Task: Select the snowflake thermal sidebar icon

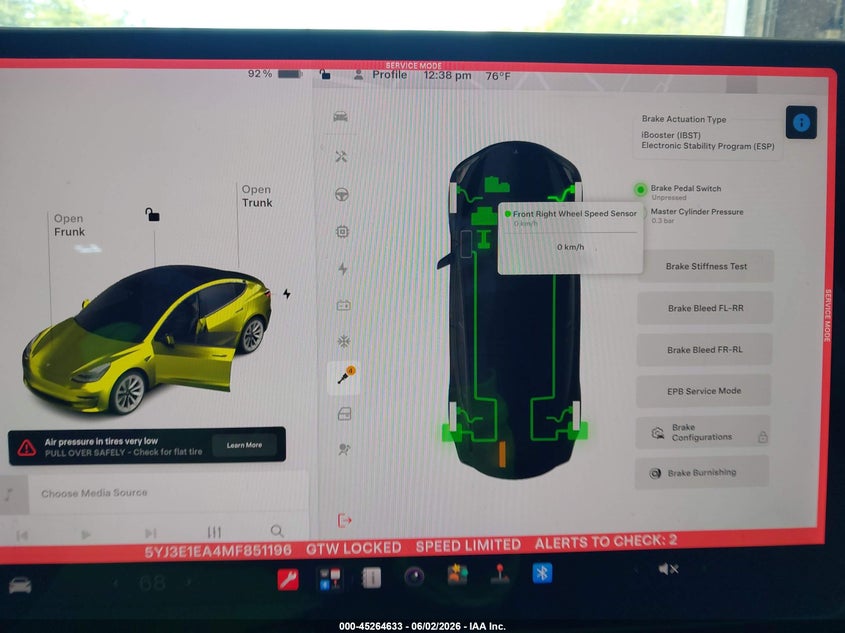Action: (x=344, y=341)
